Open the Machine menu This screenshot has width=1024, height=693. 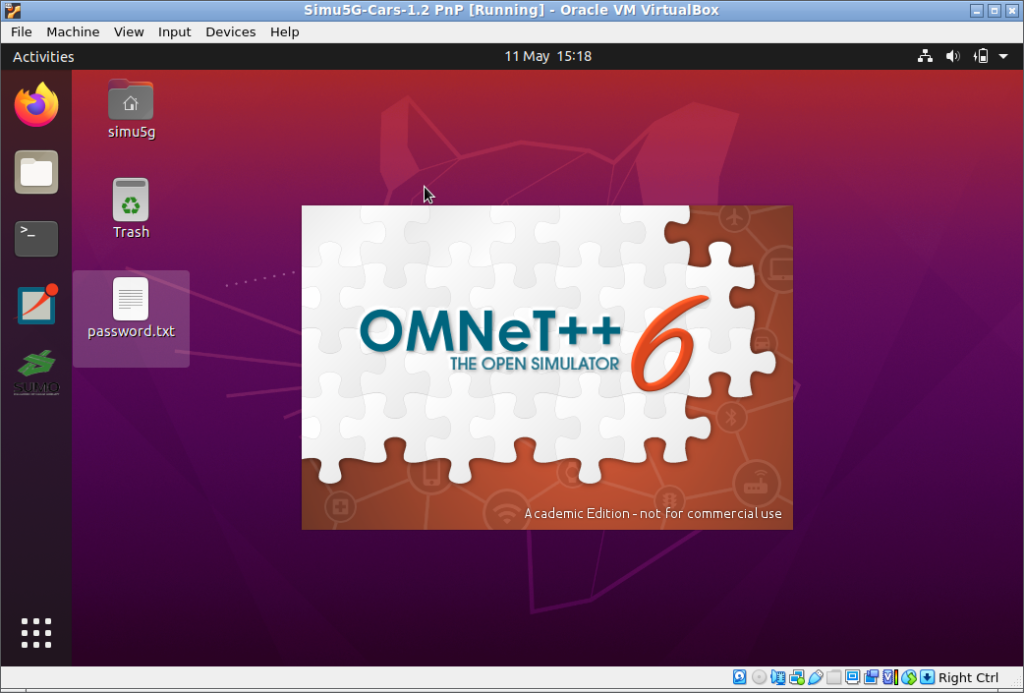72,31
